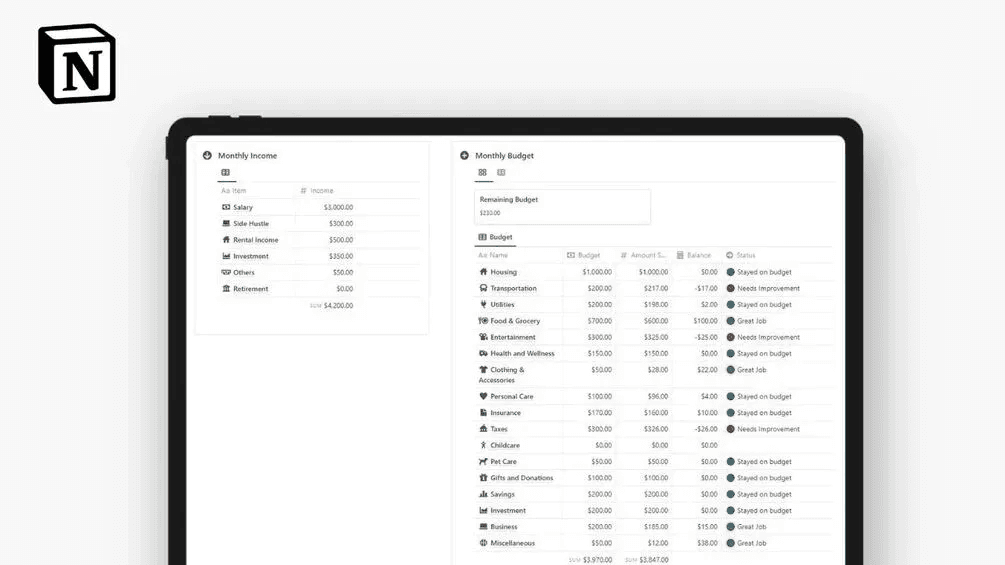Click the Transportation car icon

[x=483, y=288]
